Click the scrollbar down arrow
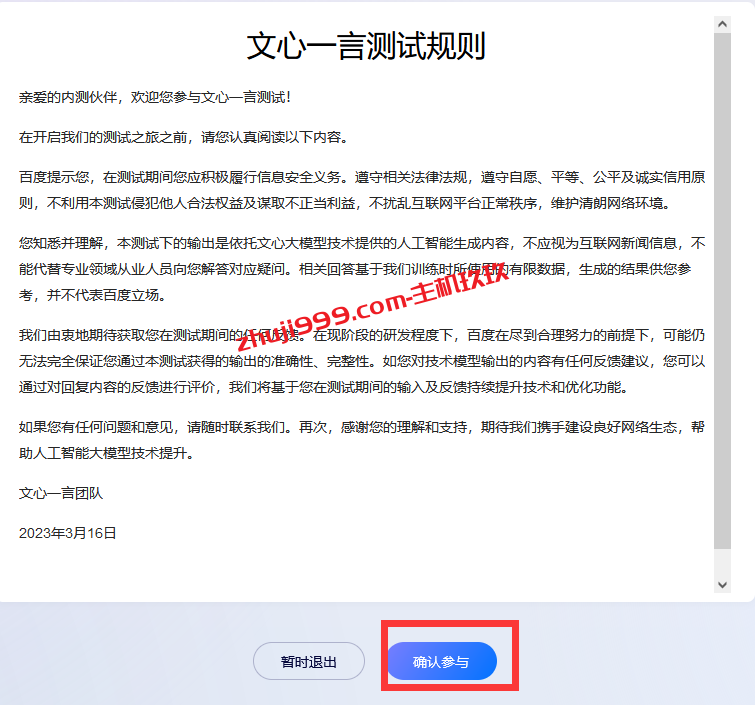755x705 pixels. [722, 585]
